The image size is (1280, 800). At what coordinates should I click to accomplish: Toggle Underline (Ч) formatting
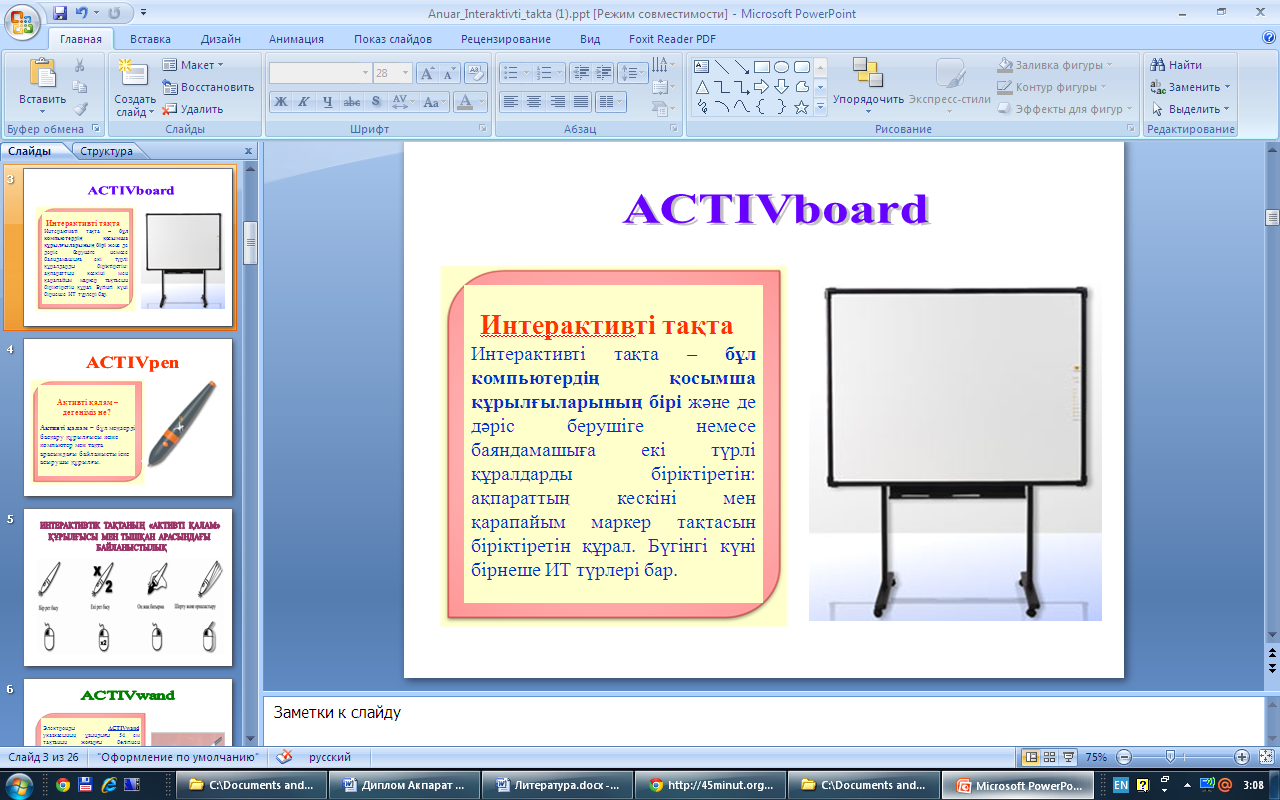[x=328, y=102]
